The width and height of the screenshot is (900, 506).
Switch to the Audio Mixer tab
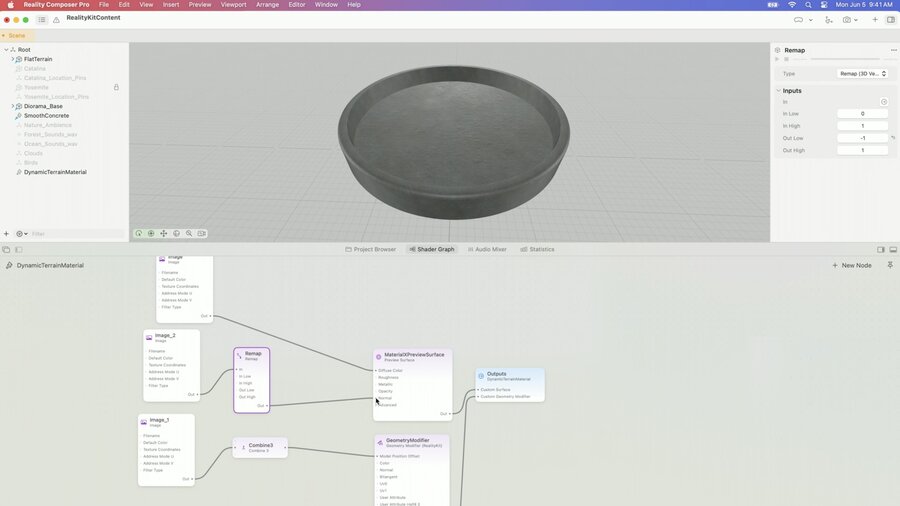pos(487,250)
